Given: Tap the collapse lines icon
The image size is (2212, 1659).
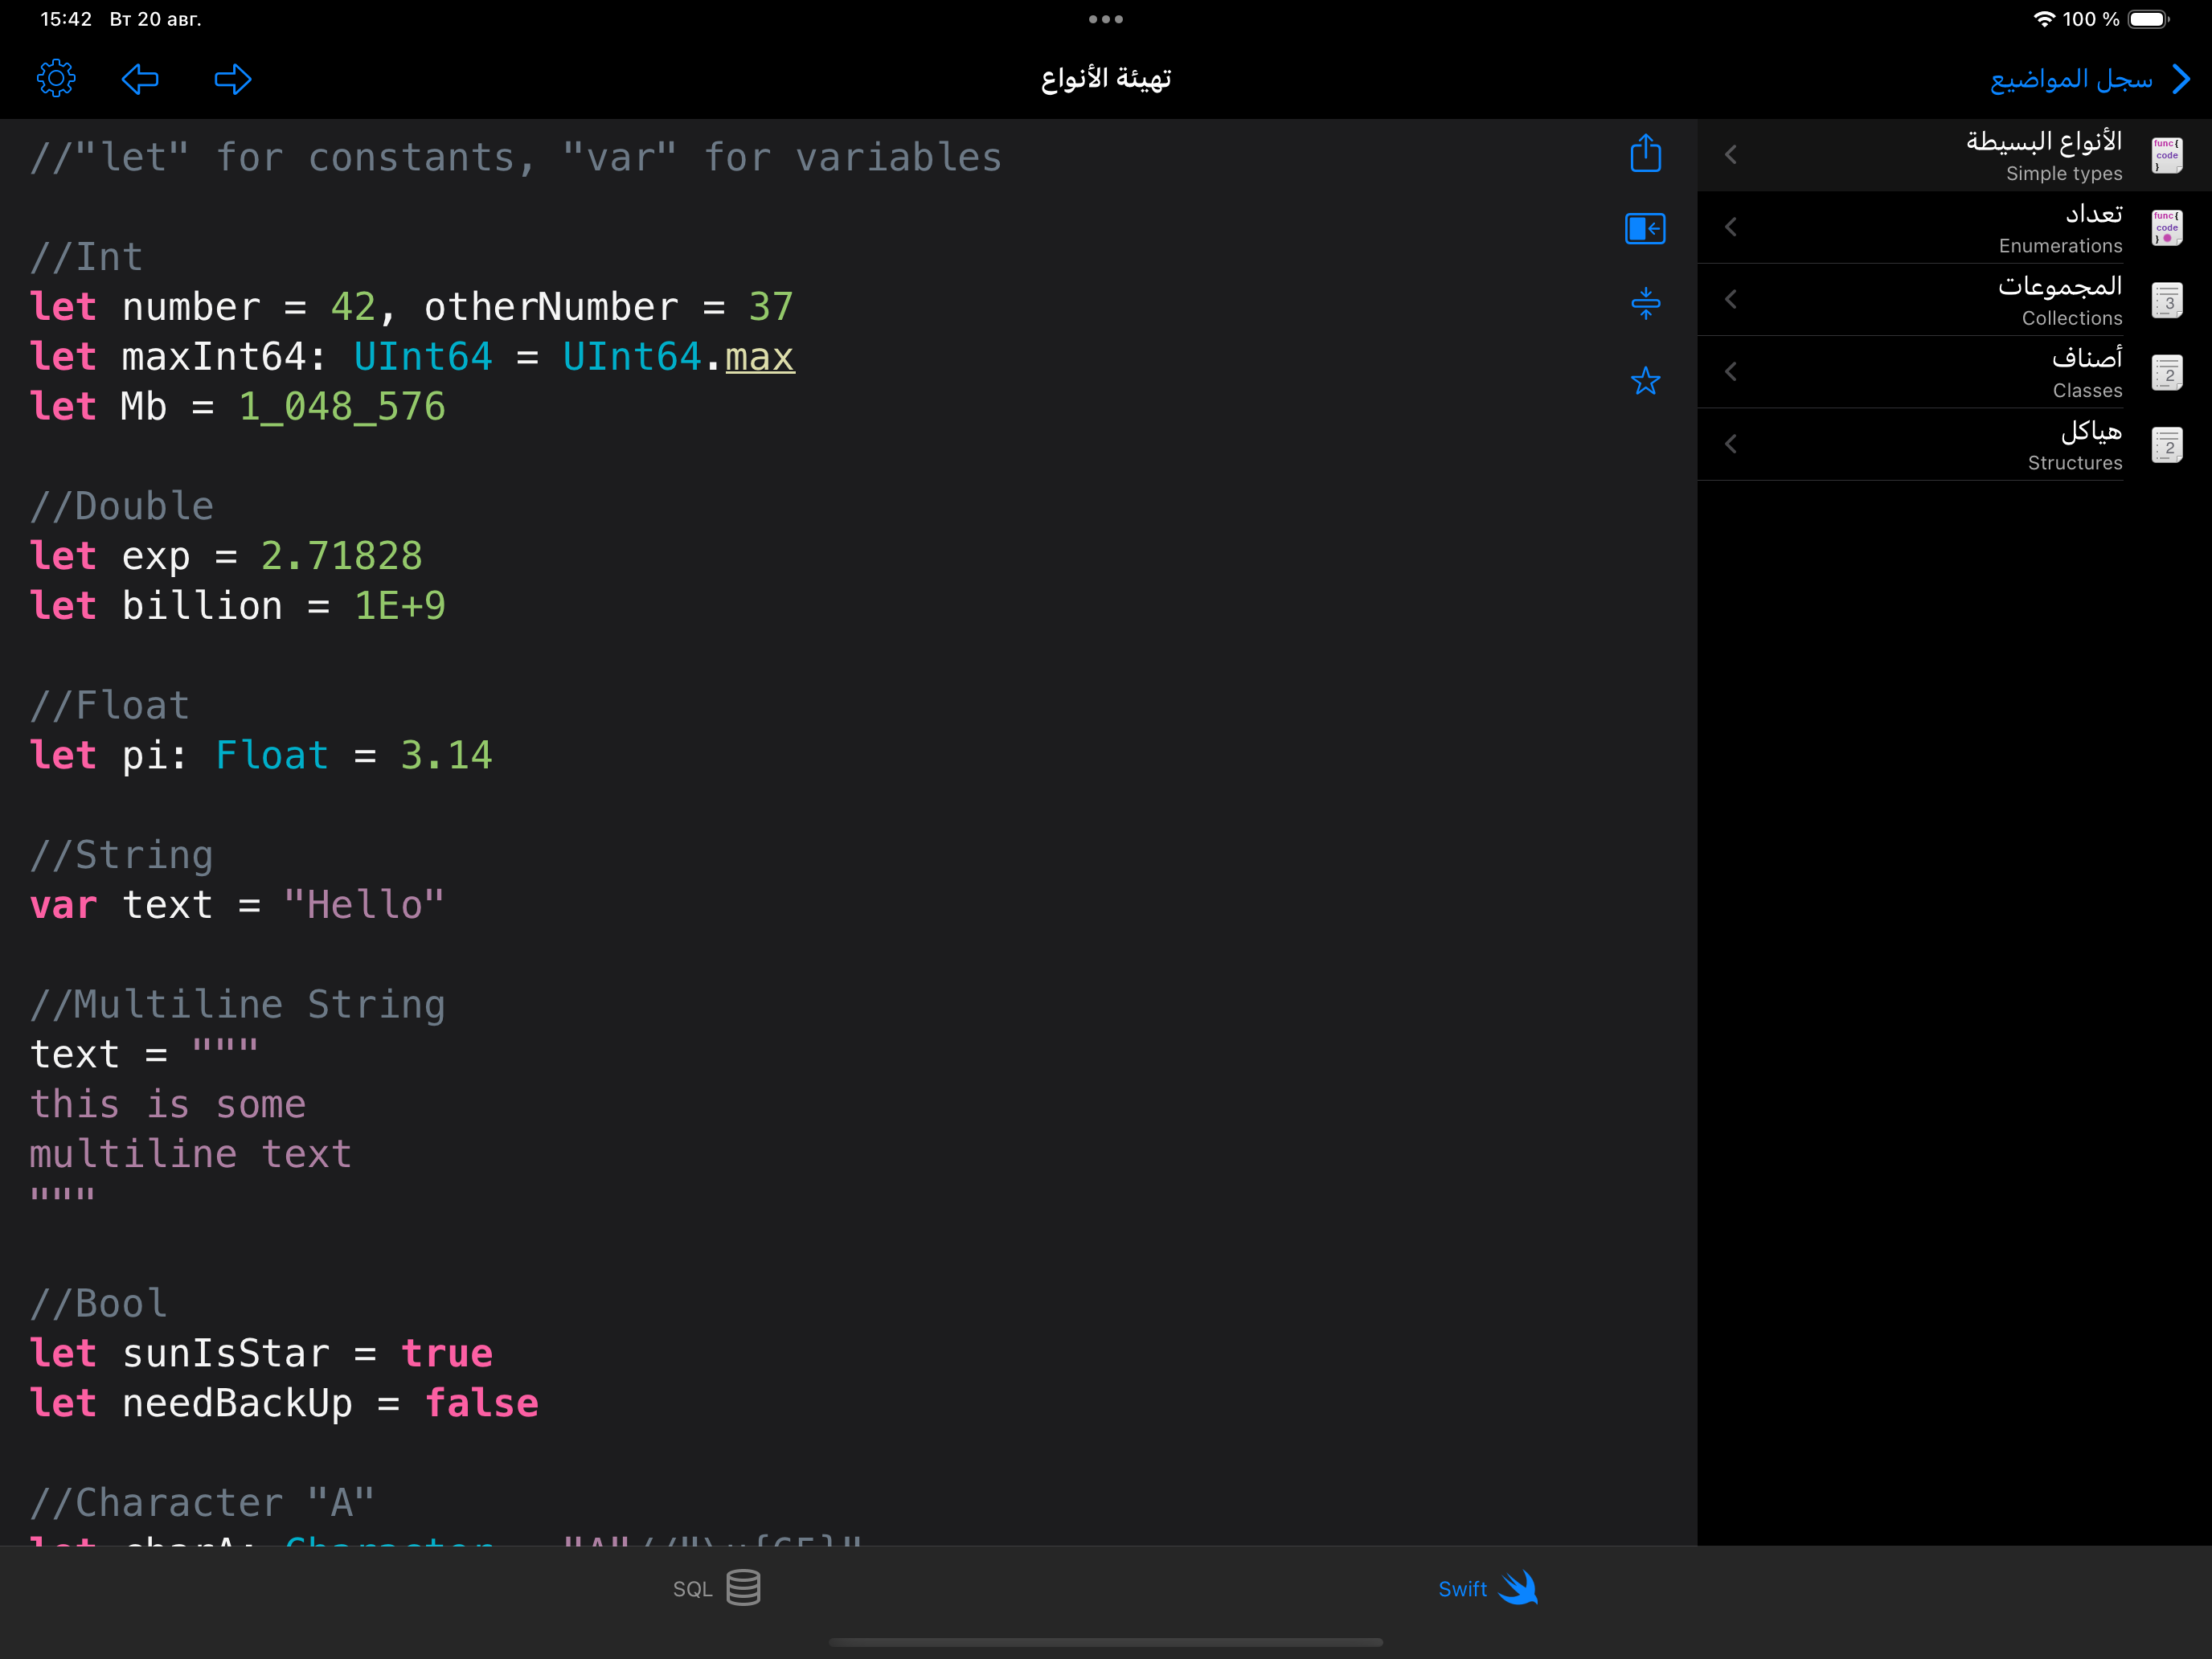Looking at the screenshot, I should click(x=1645, y=303).
